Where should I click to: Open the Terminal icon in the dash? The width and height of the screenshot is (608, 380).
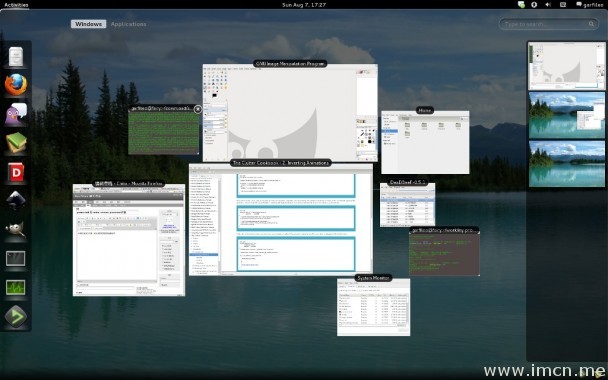[16, 259]
